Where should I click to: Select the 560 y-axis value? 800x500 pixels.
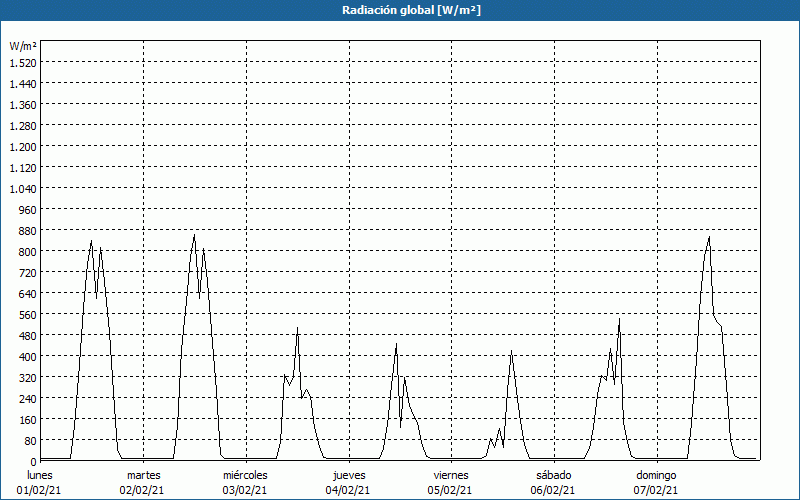pyautogui.click(x=28, y=315)
